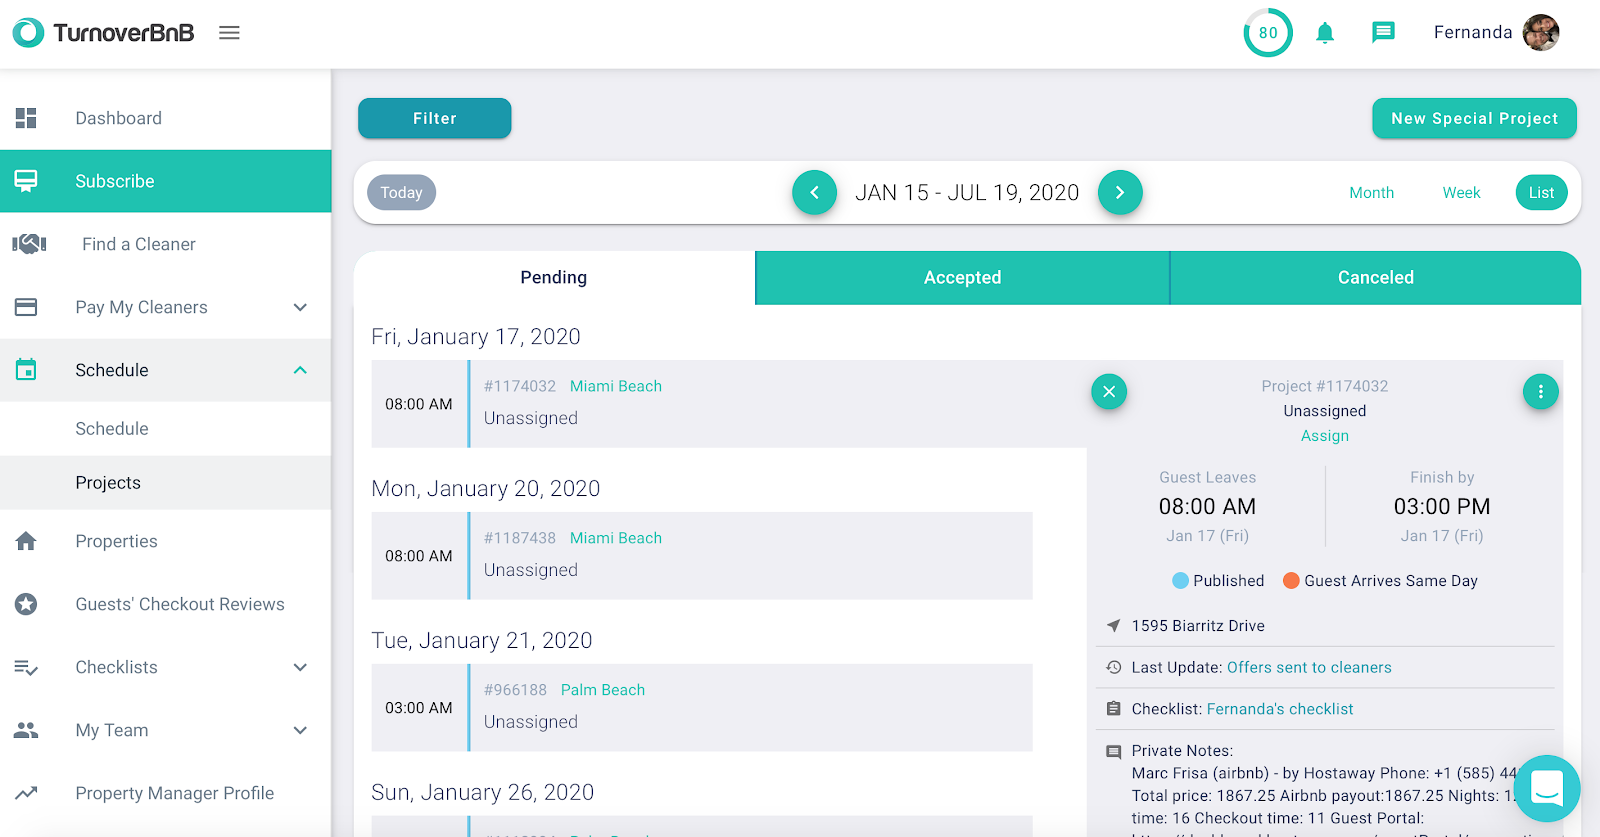Click Miami Beach link for #1187438
This screenshot has height=837, width=1600.
[x=616, y=538]
